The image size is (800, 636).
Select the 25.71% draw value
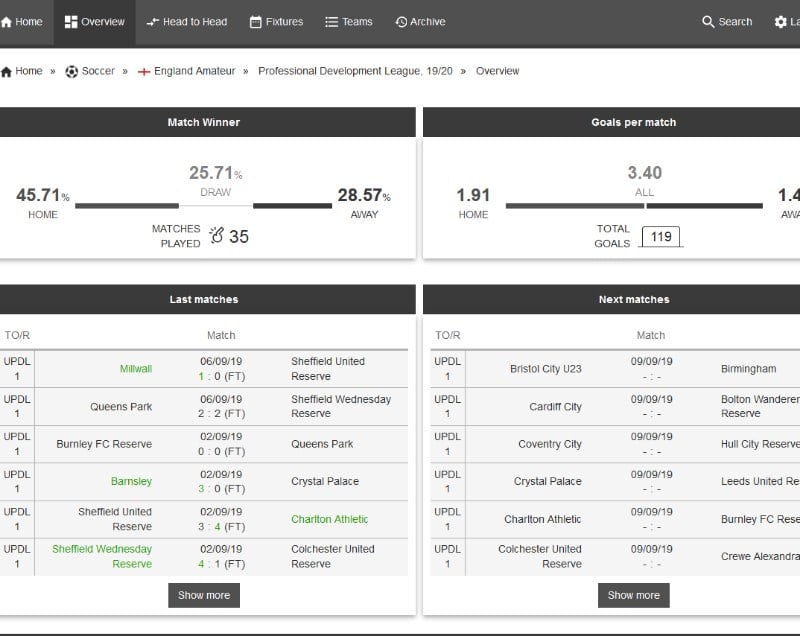[216, 172]
